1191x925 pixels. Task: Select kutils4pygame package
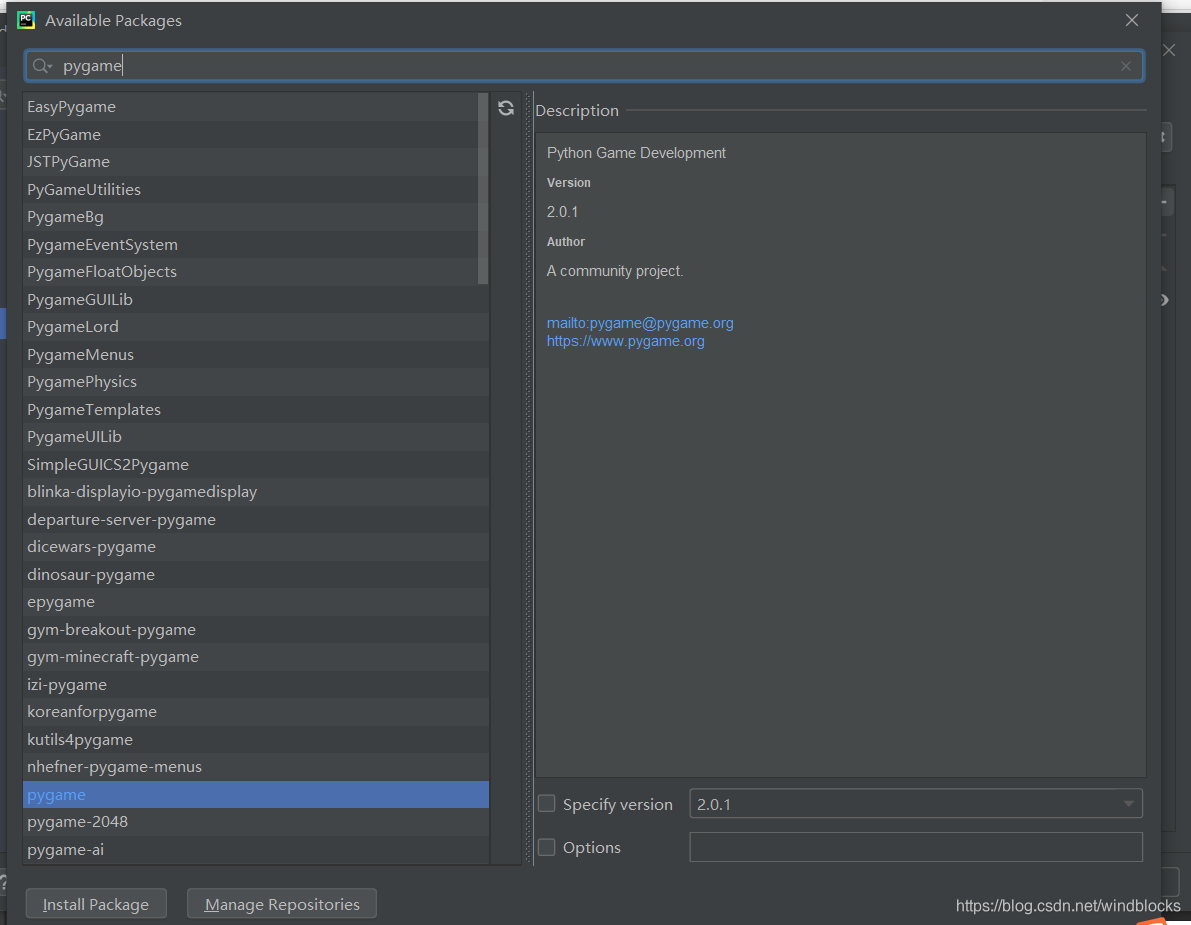(x=256, y=740)
